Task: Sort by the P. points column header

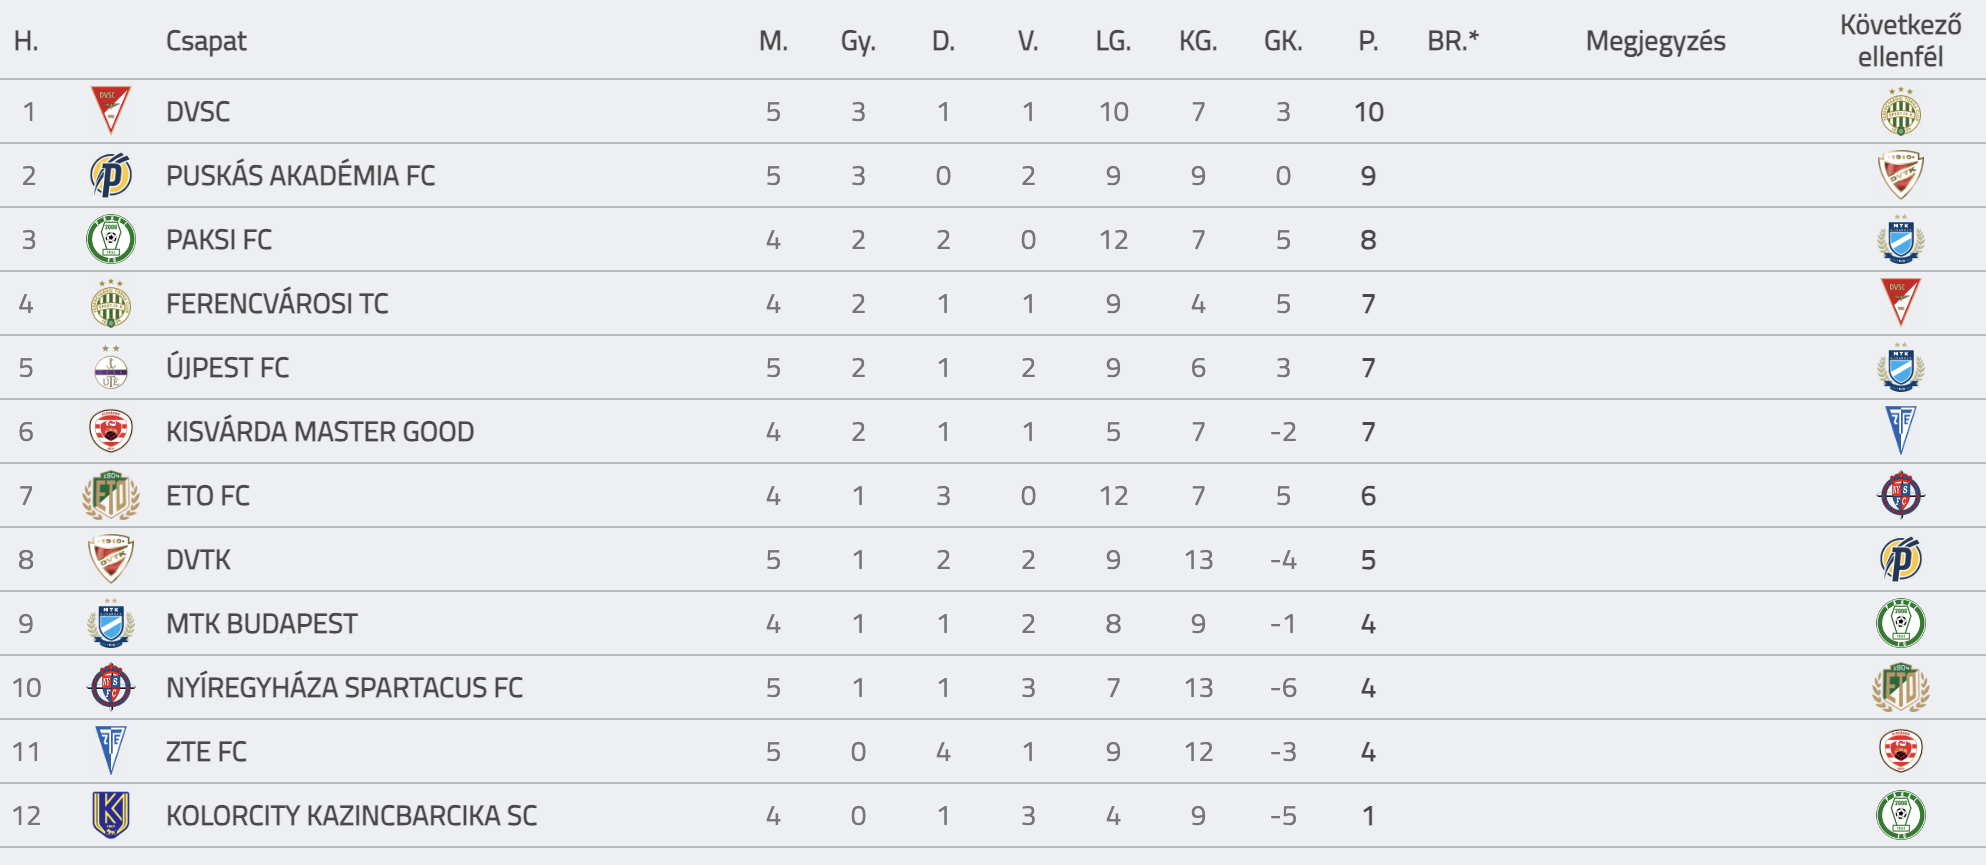Action: (1368, 41)
